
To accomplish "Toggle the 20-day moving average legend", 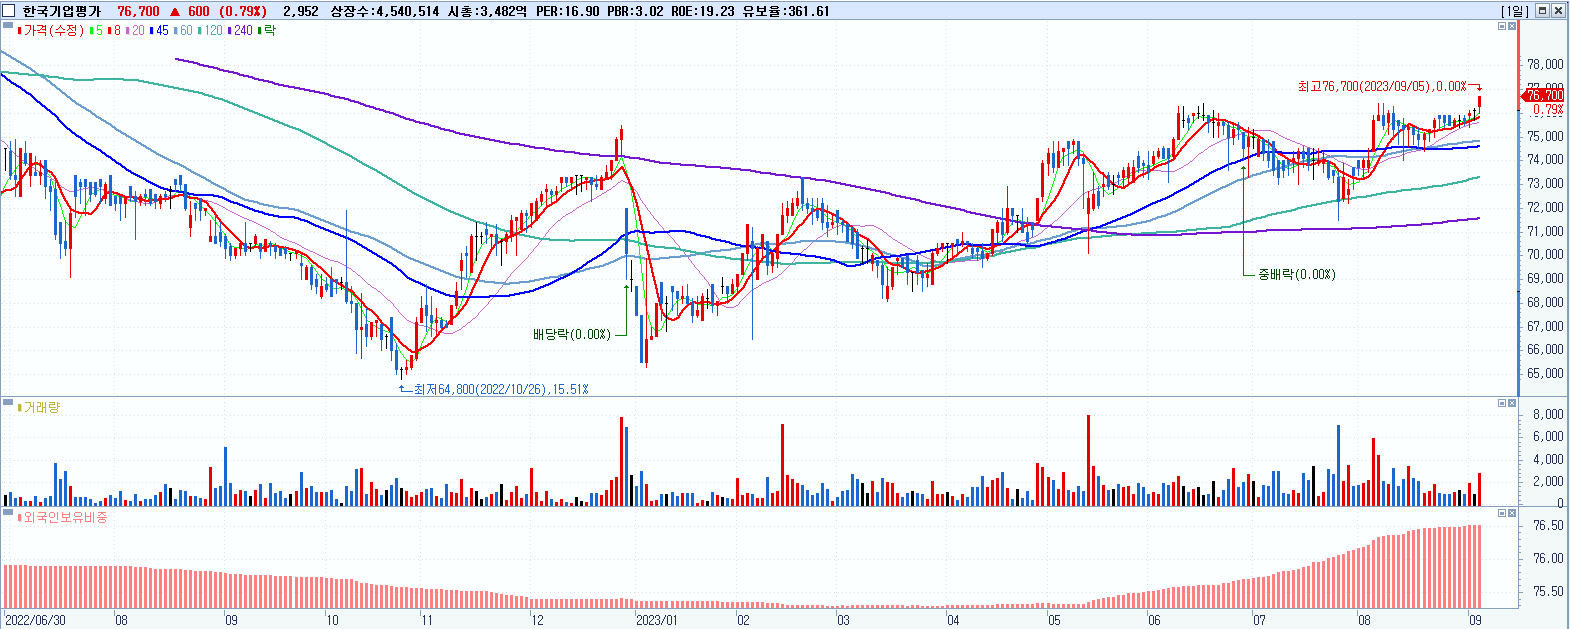I will [134, 31].
